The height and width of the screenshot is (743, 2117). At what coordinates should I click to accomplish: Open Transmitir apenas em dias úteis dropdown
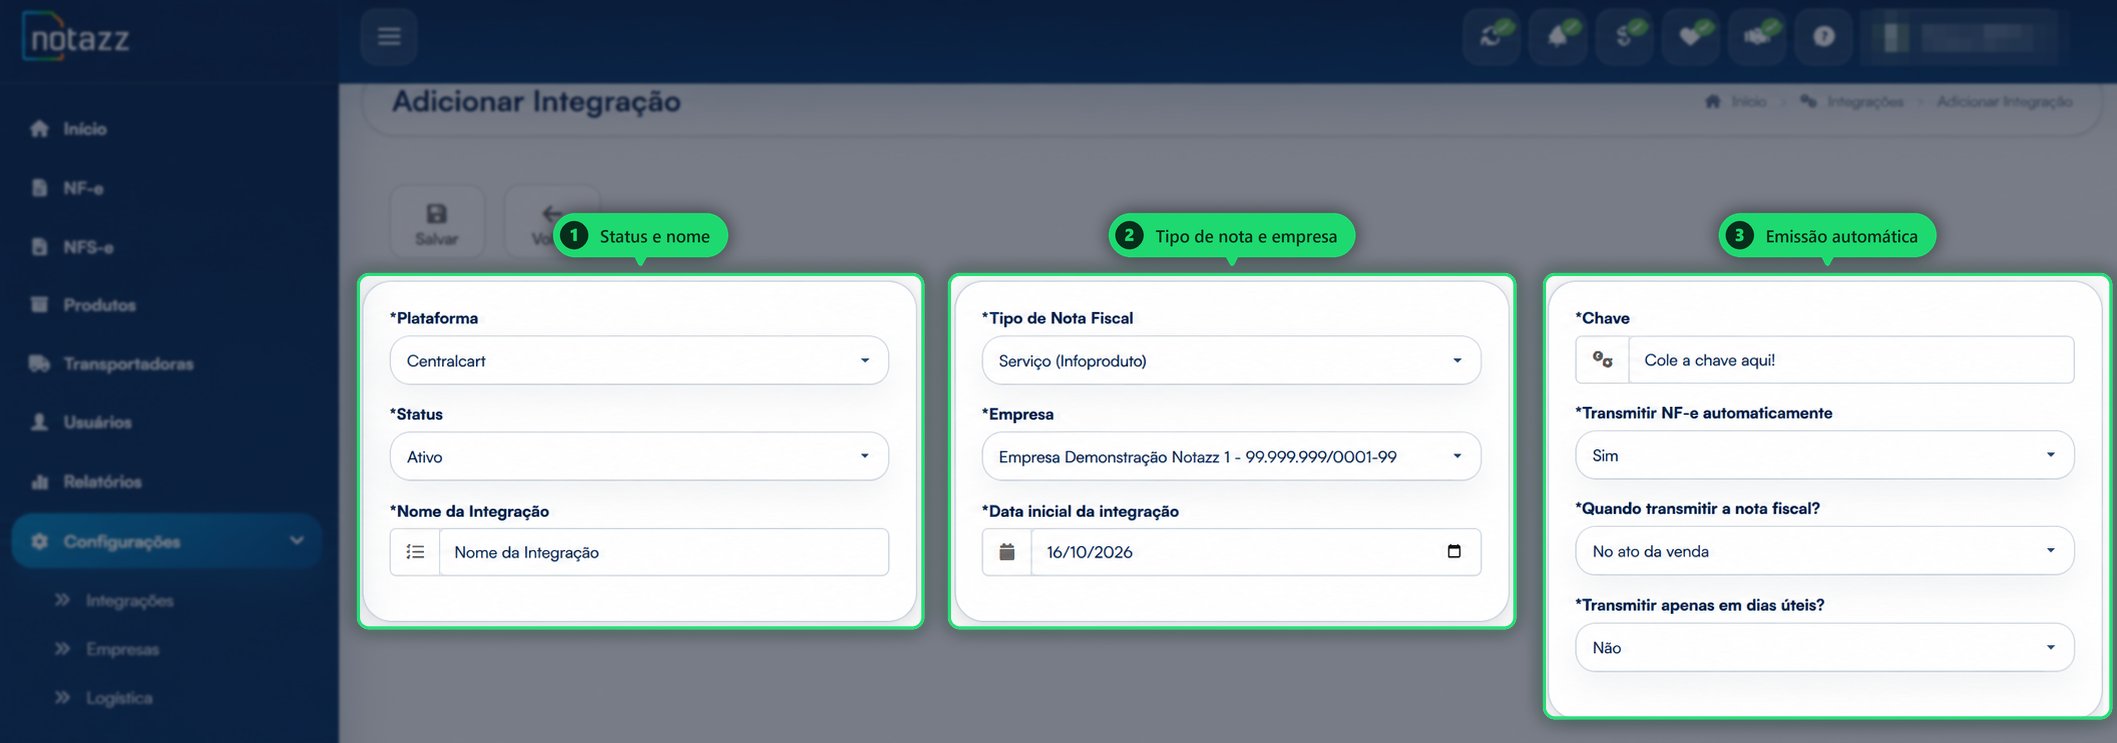point(1825,647)
